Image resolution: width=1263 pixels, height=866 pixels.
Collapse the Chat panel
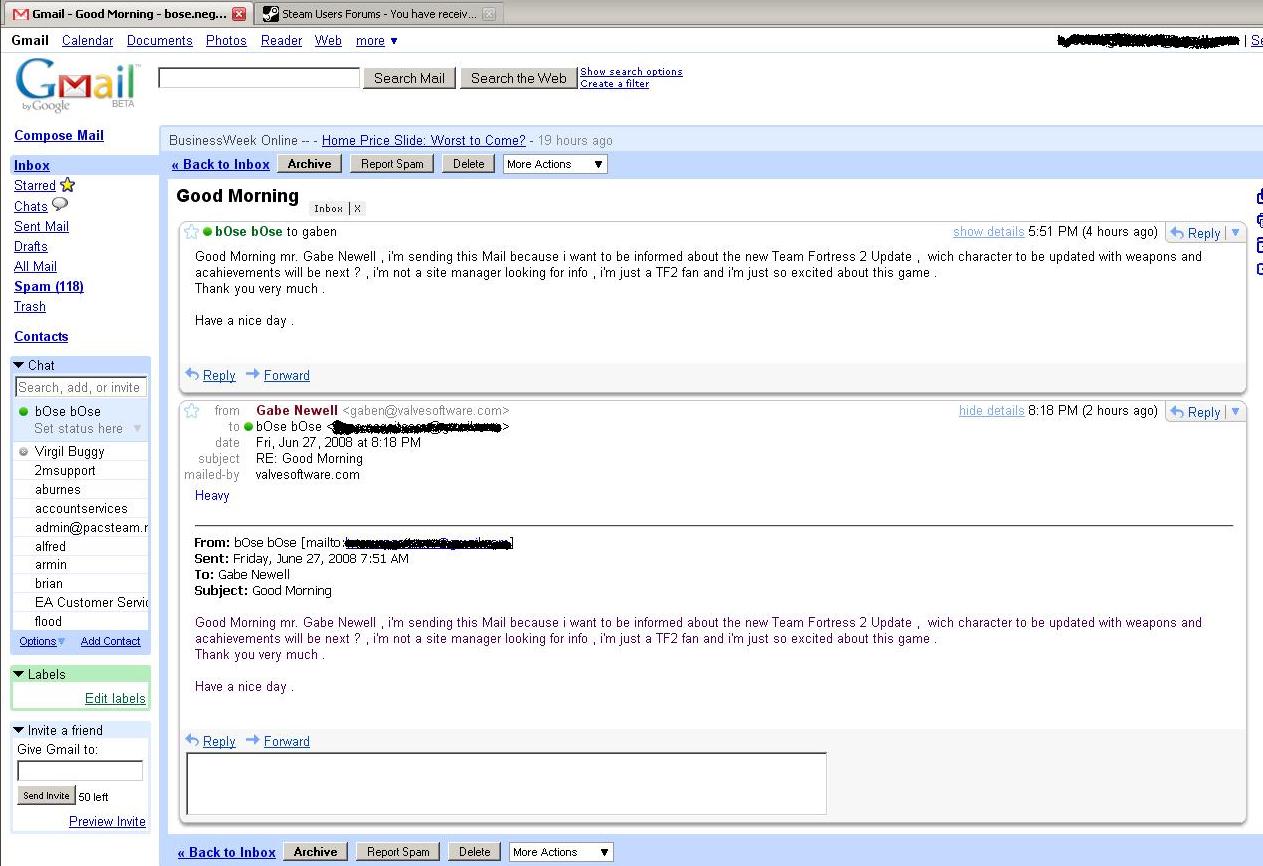19,365
